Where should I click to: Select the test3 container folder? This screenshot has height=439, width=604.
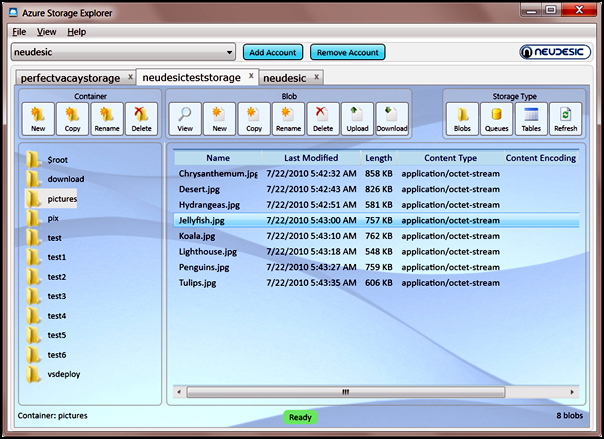pyautogui.click(x=46, y=296)
